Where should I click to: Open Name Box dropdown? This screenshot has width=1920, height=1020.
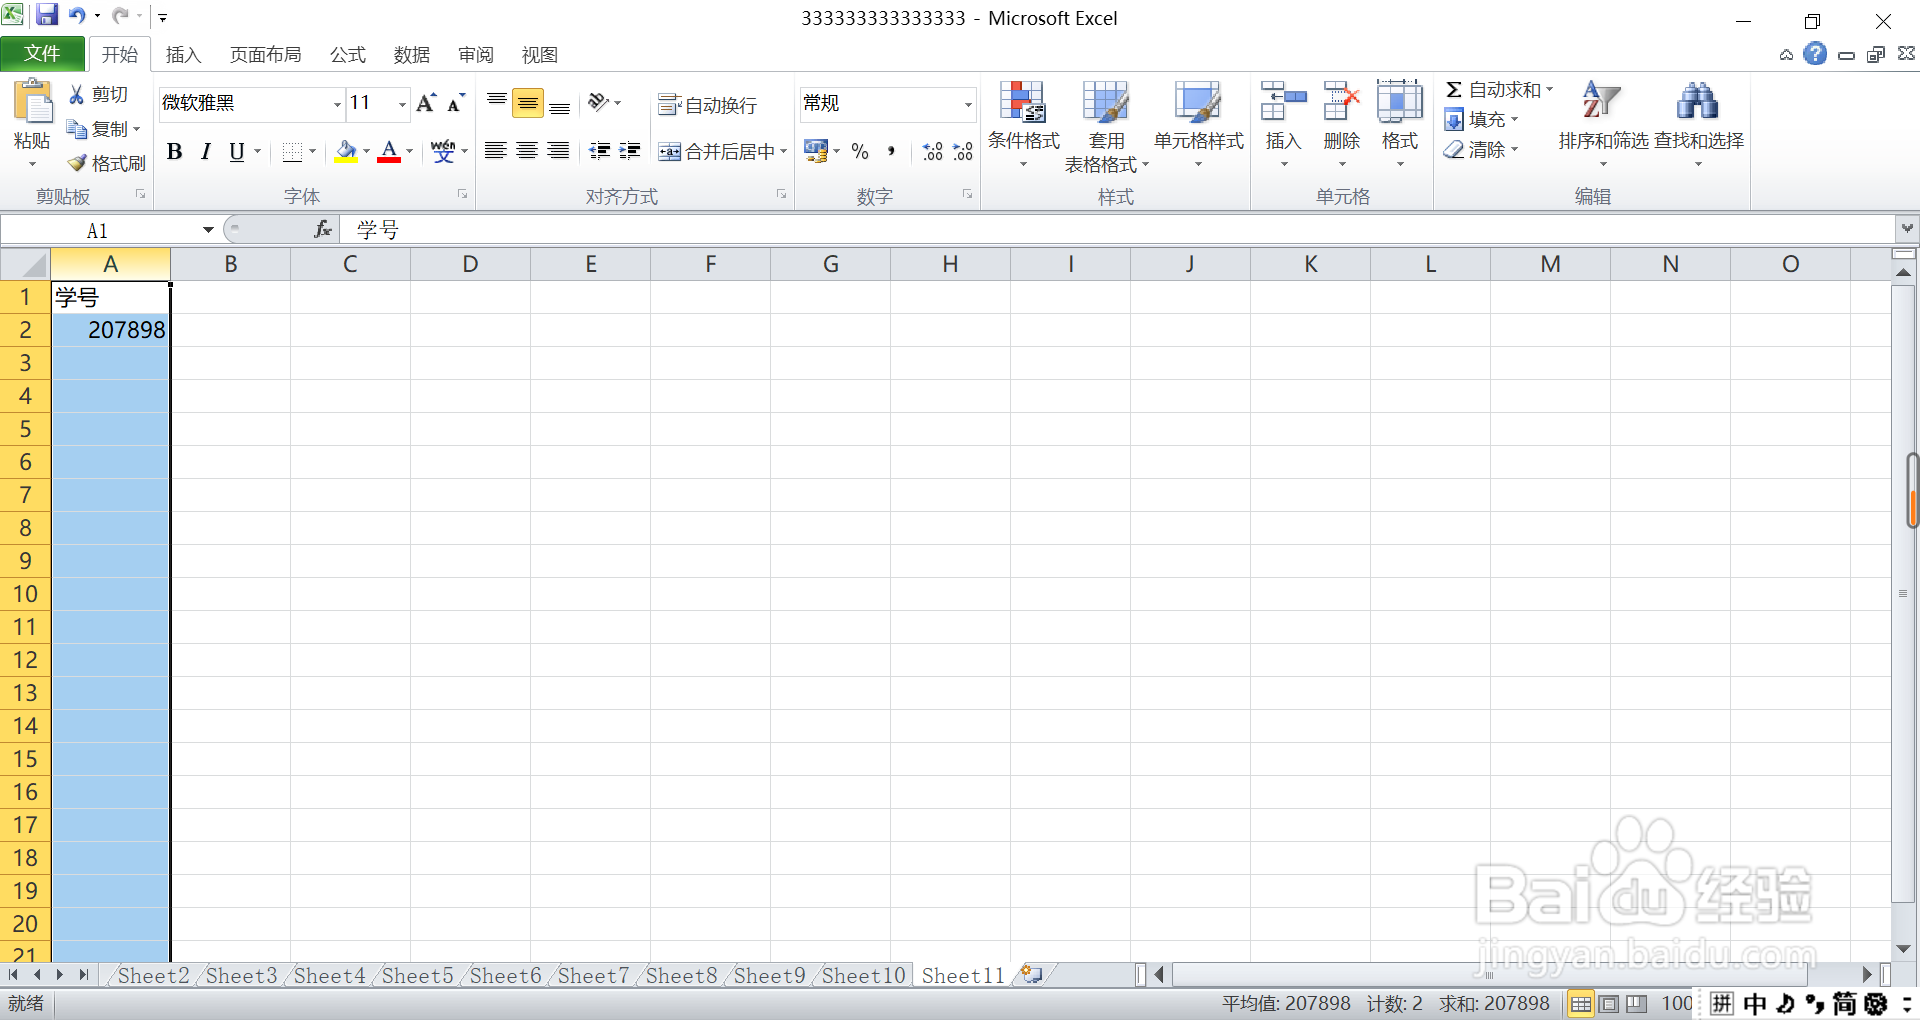click(x=208, y=230)
